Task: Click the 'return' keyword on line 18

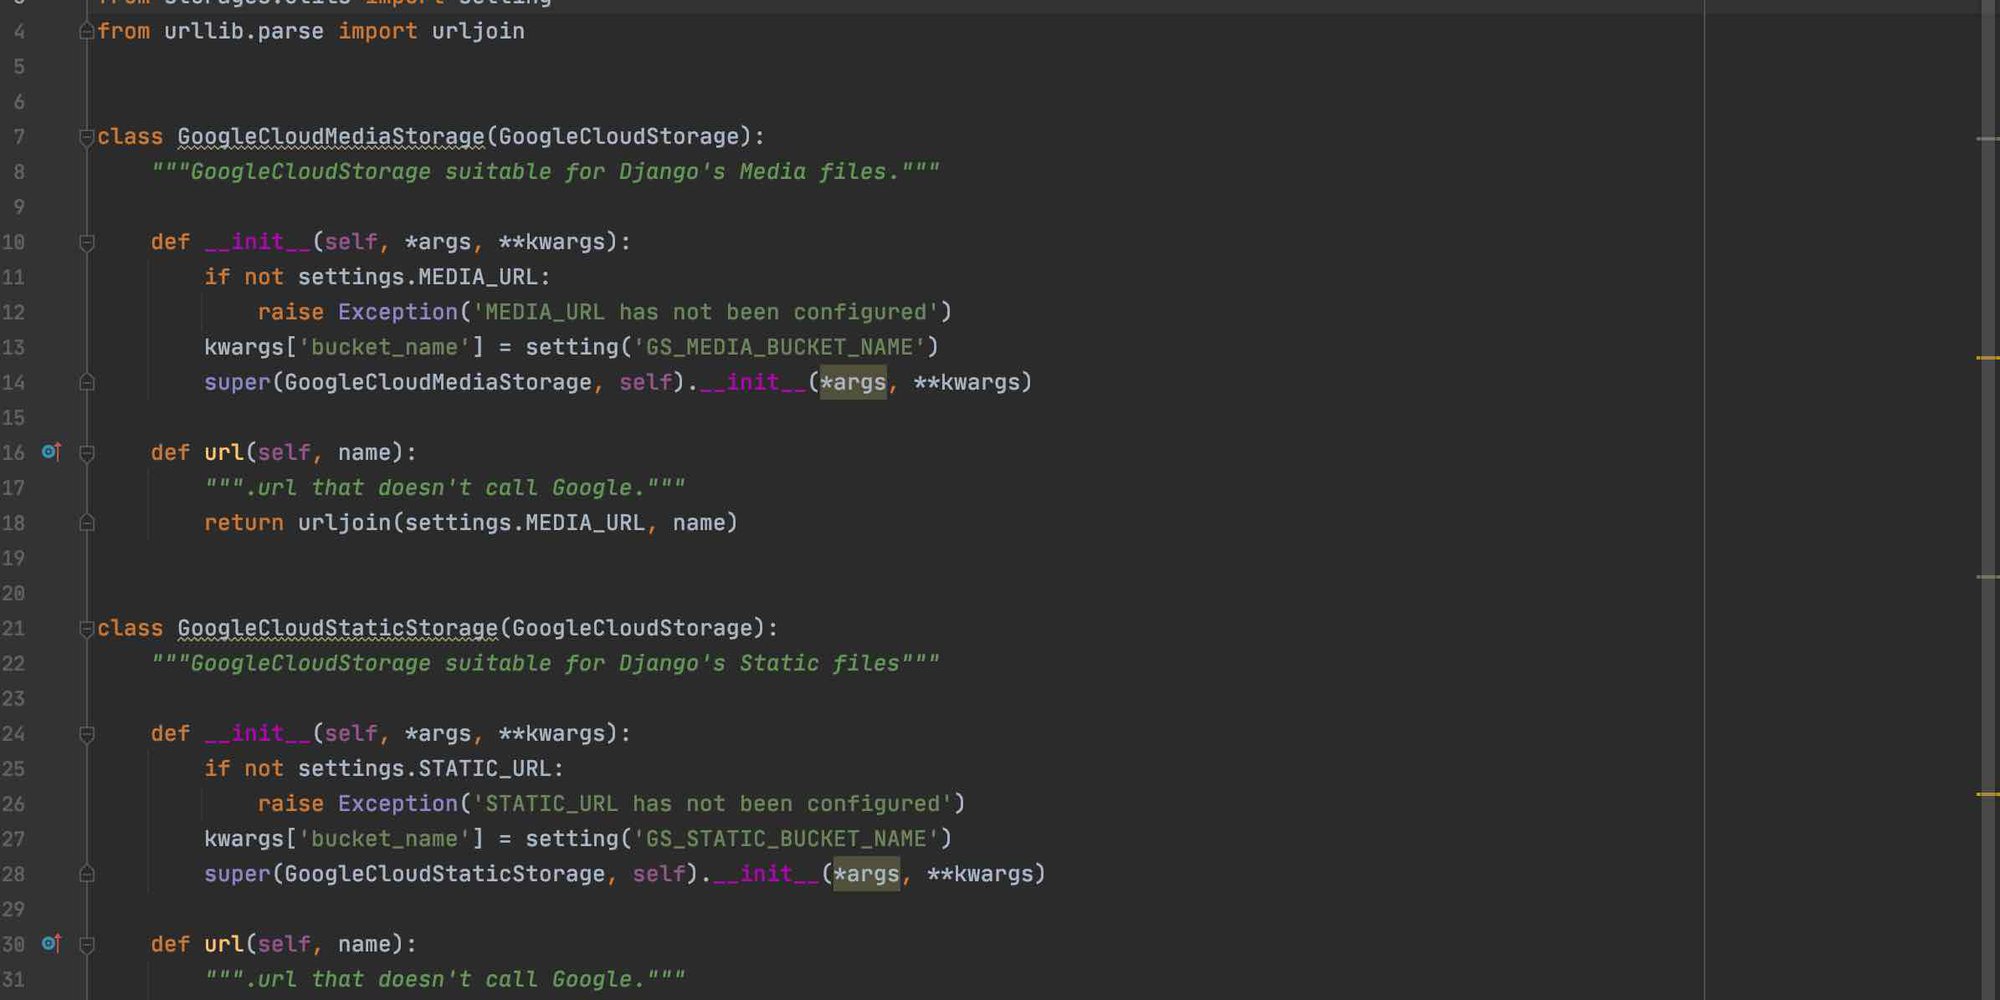Action: point(244,523)
